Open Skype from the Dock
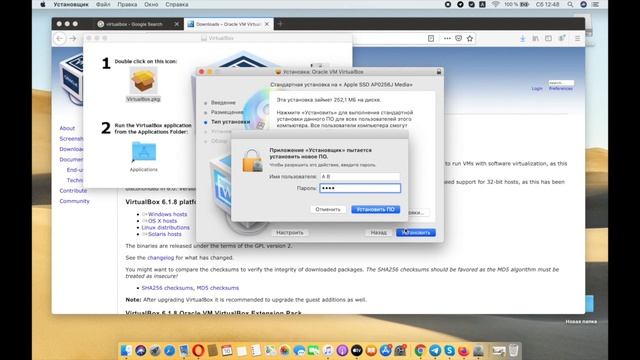 pyautogui.click(x=449, y=350)
